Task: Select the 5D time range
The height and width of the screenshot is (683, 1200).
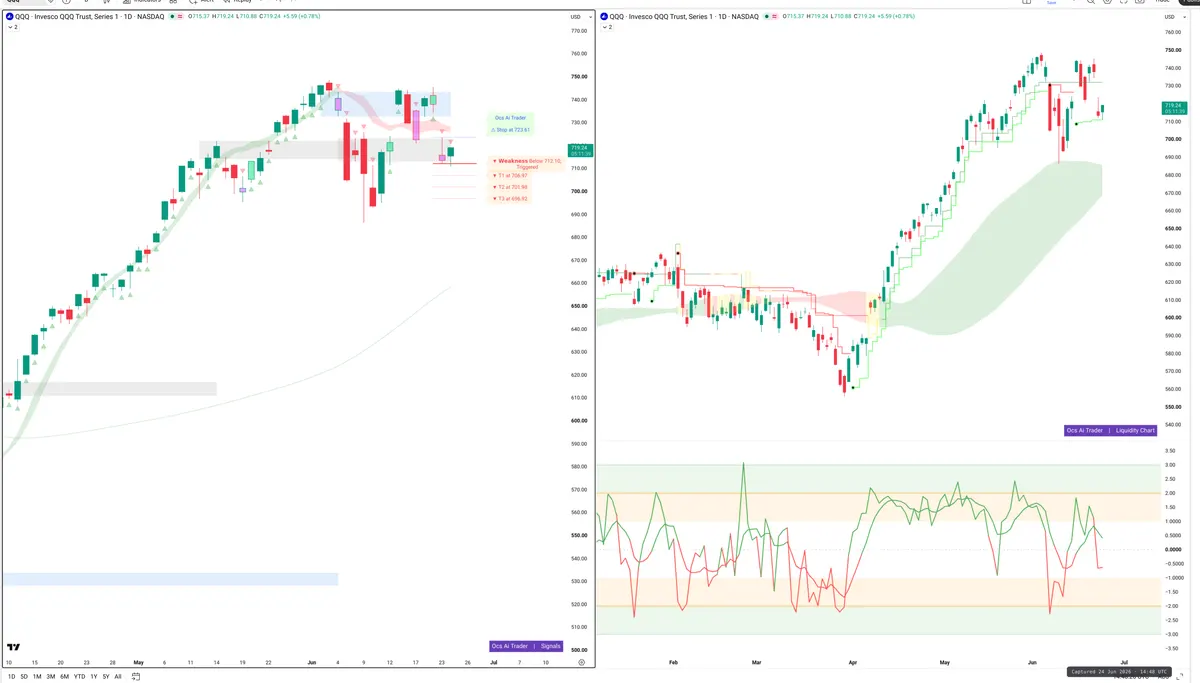Action: (x=24, y=676)
